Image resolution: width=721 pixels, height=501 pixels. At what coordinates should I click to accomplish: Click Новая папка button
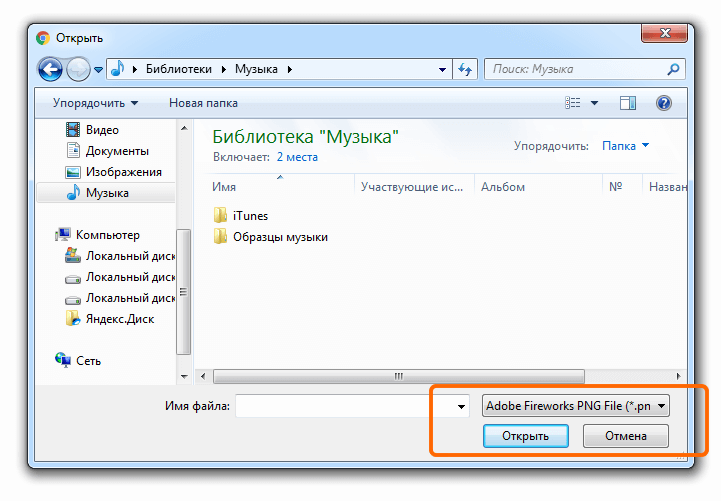pyautogui.click(x=203, y=103)
